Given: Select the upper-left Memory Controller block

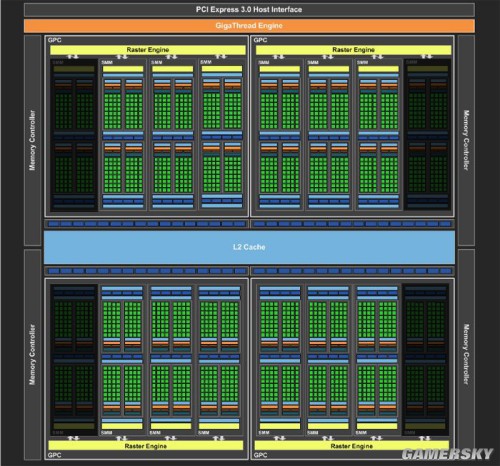Looking at the screenshot, I should point(33,140).
